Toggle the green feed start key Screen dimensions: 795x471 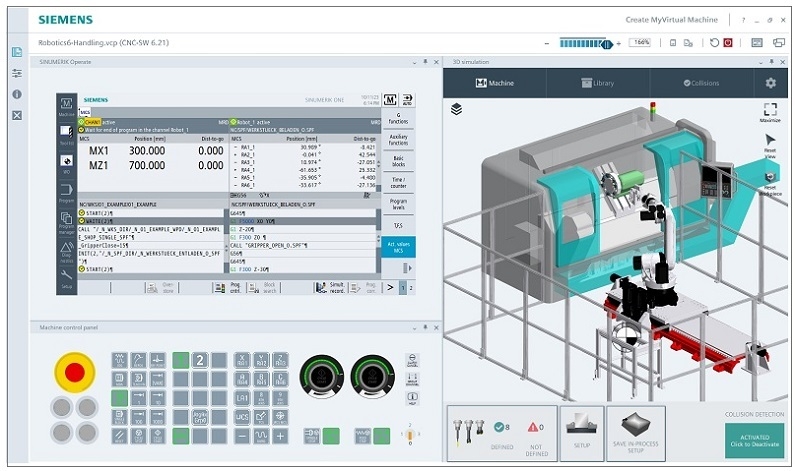point(382,436)
